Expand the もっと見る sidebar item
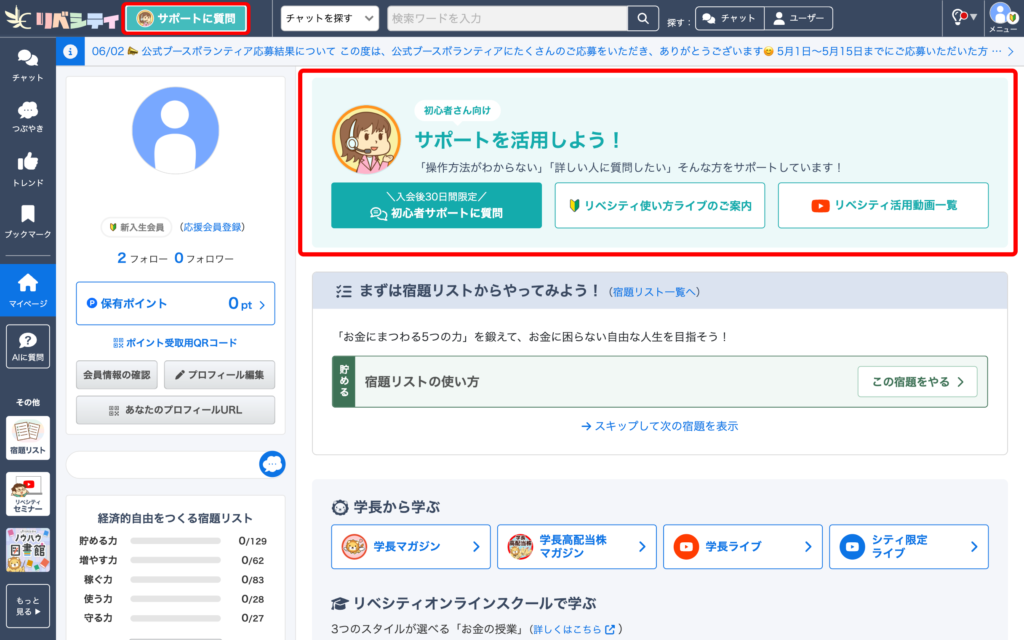The image size is (1024, 640). pos(27,605)
